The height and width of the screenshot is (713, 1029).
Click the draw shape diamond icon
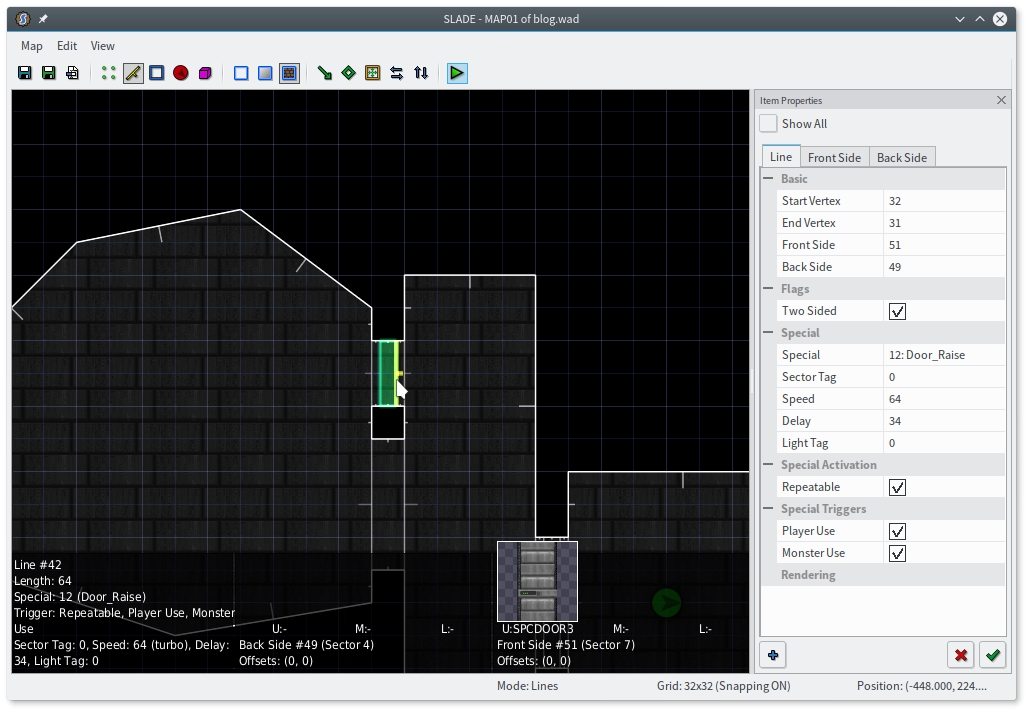[348, 73]
